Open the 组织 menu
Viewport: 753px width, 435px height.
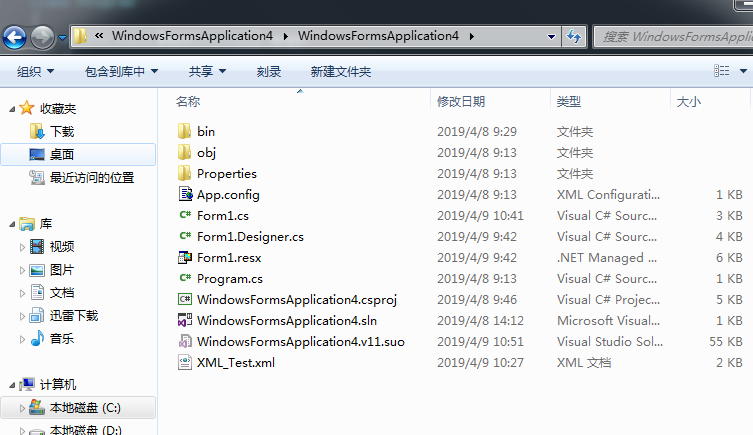click(x=35, y=72)
